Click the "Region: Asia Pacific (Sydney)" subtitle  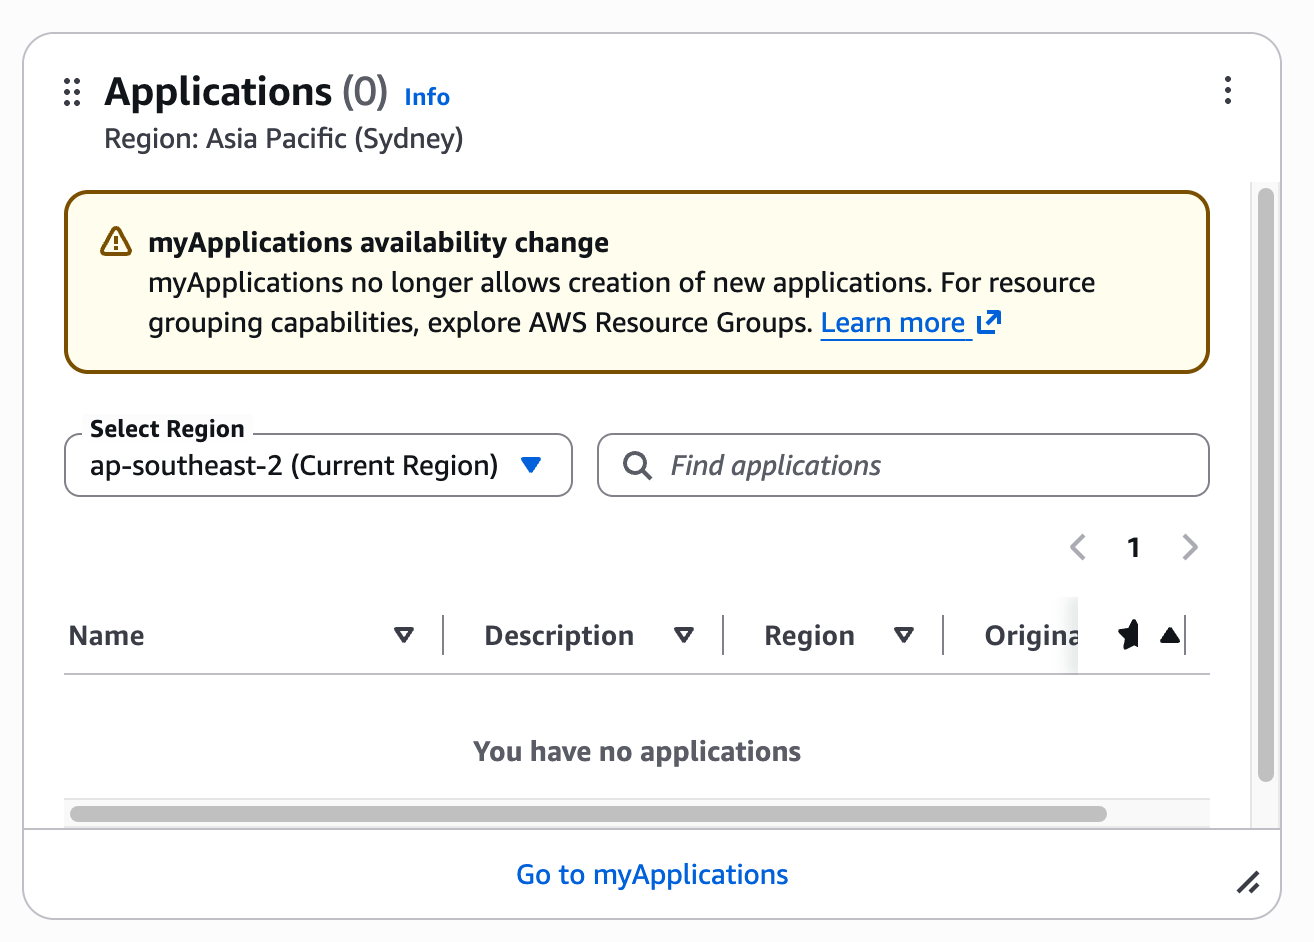pyautogui.click(x=284, y=138)
